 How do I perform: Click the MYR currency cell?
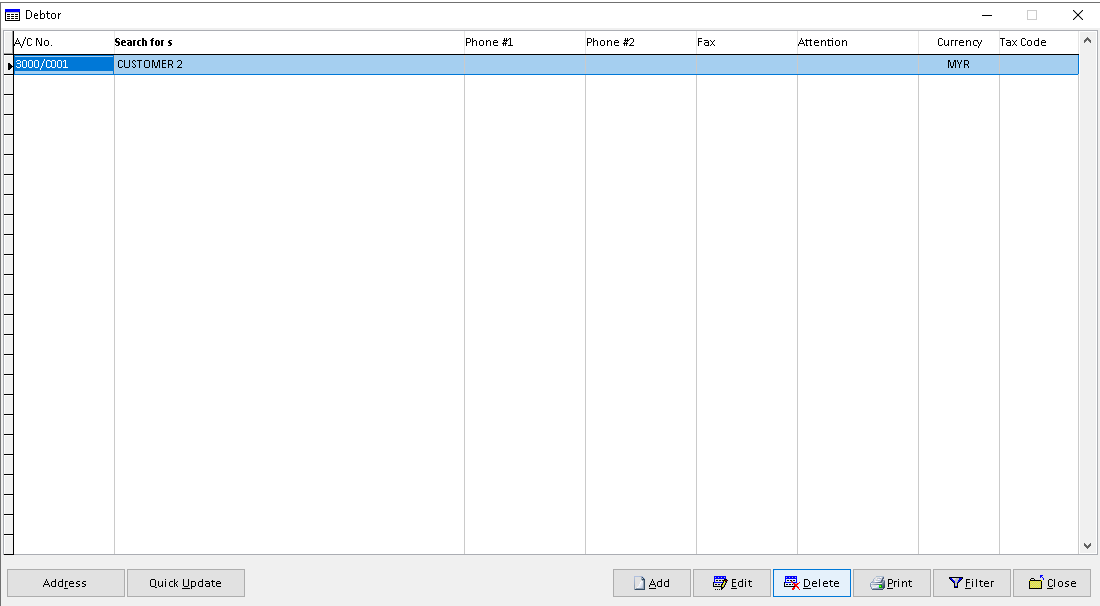coord(958,64)
